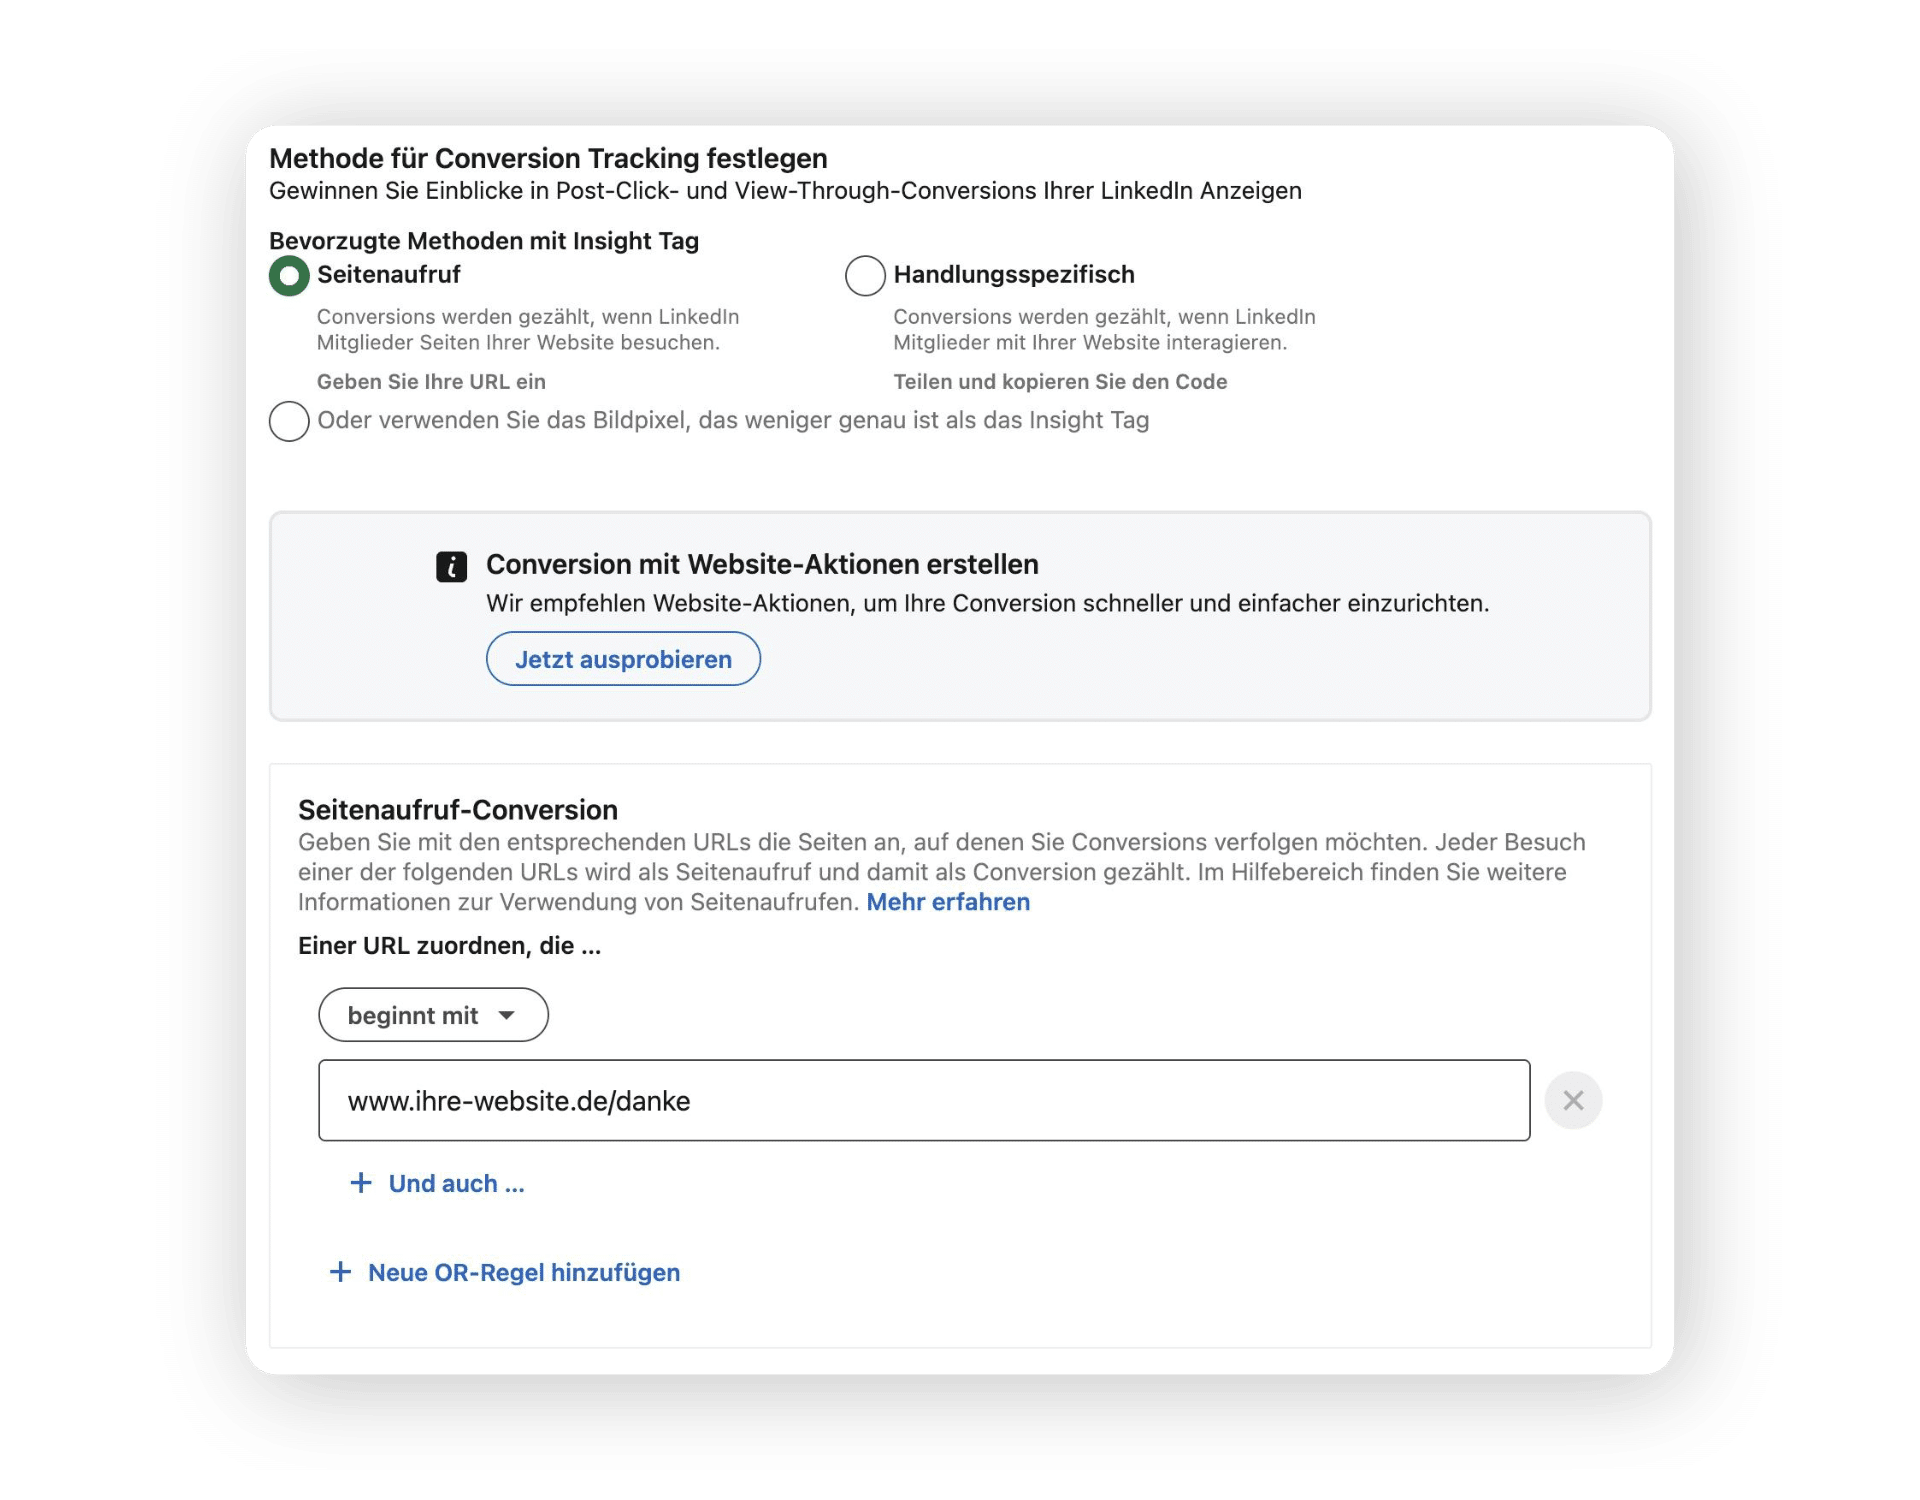Click "Teilen und kopieren Sie den Code" text
1920x1500 pixels.
(1060, 382)
